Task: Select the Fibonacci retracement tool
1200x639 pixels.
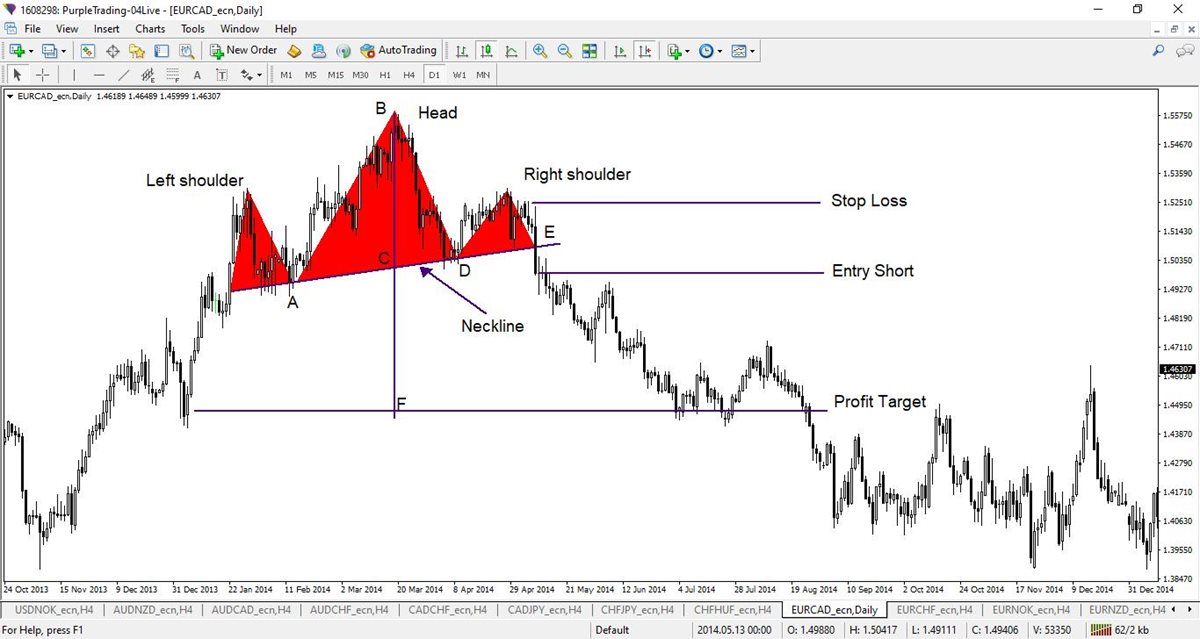Action: (172, 75)
